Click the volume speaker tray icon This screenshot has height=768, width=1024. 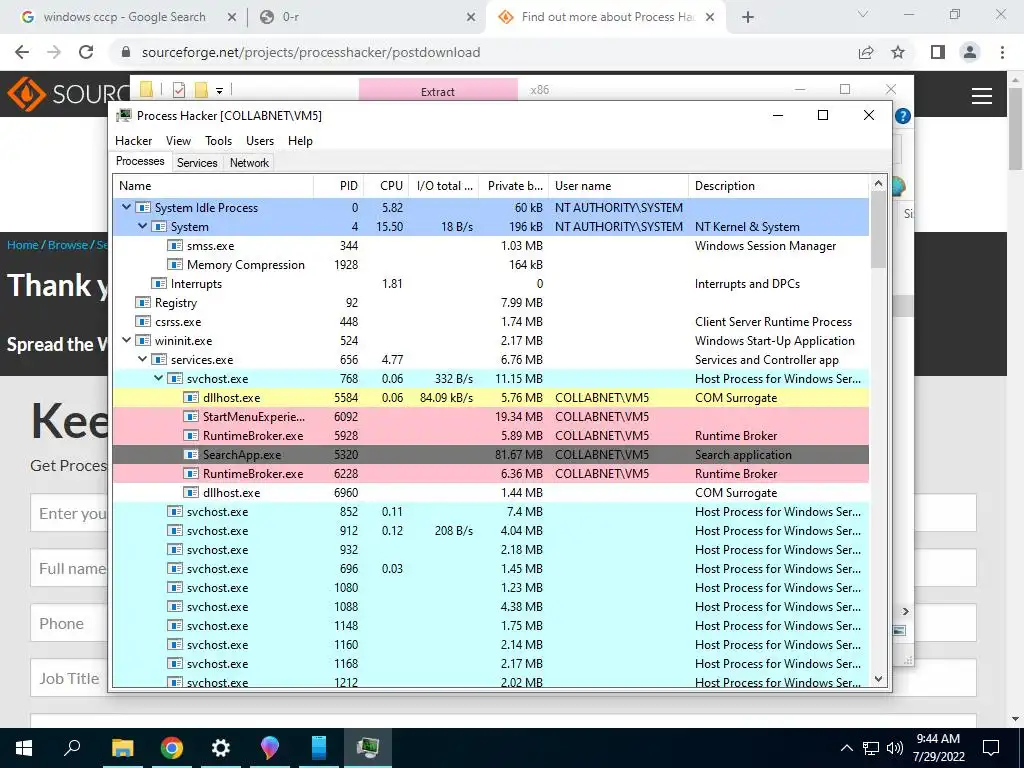pyautogui.click(x=895, y=748)
